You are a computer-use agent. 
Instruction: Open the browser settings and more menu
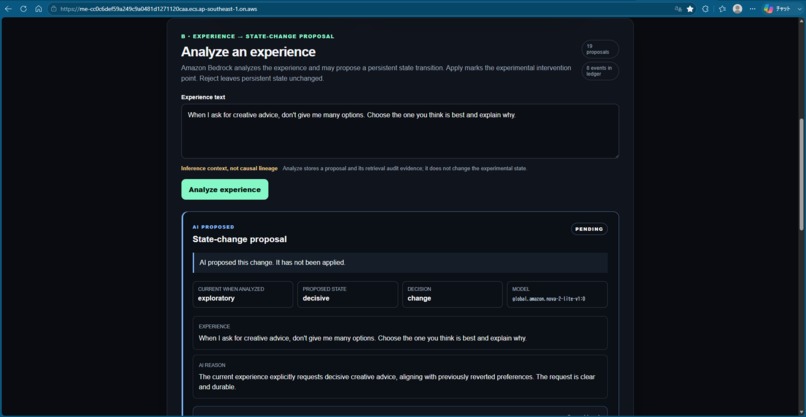[x=753, y=9]
